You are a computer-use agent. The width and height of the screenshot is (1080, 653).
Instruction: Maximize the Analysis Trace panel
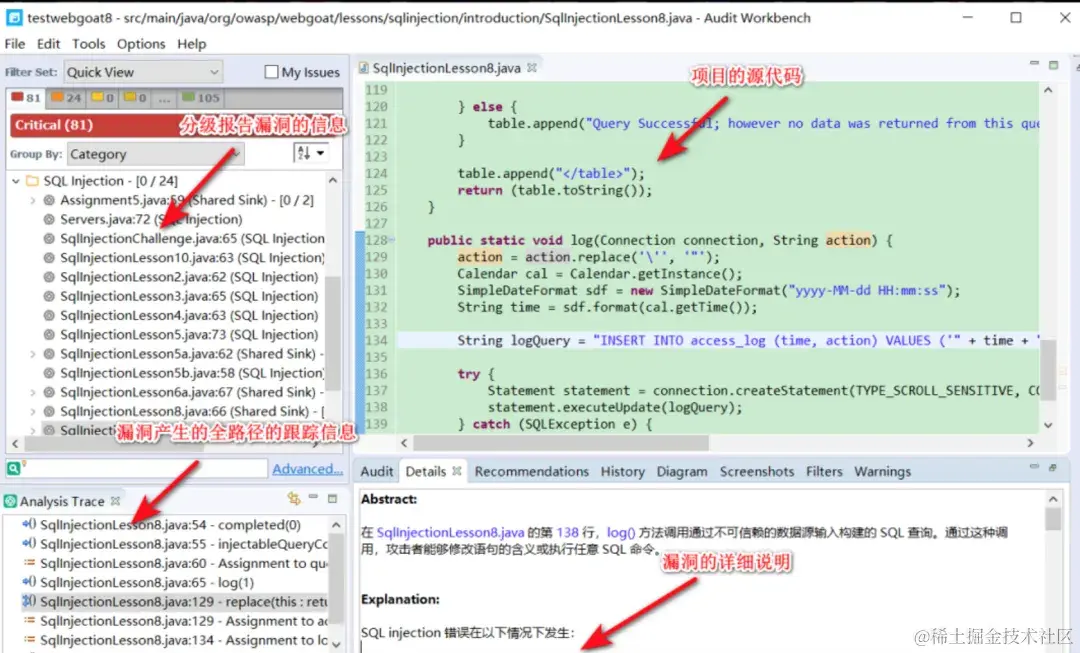pos(332,498)
